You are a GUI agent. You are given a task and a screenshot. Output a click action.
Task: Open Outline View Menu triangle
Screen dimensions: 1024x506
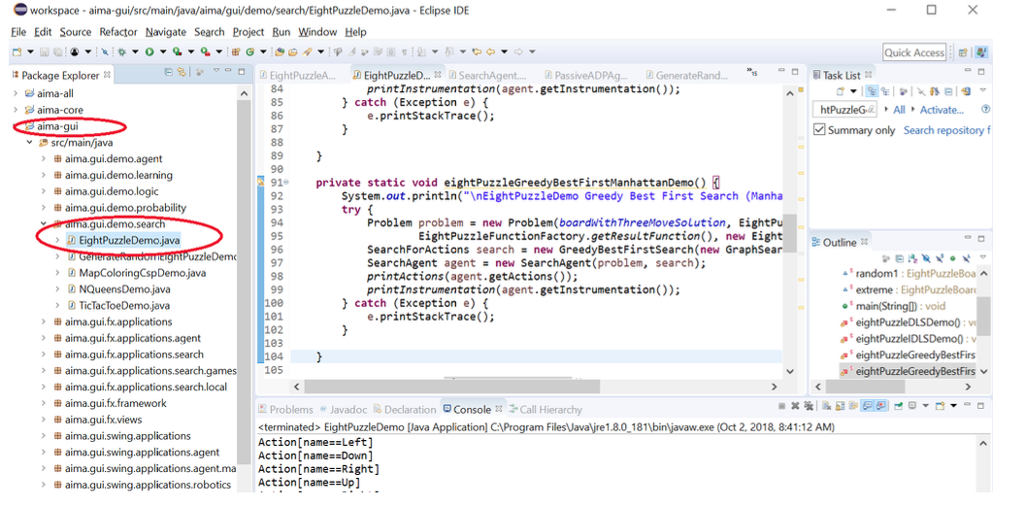983,257
